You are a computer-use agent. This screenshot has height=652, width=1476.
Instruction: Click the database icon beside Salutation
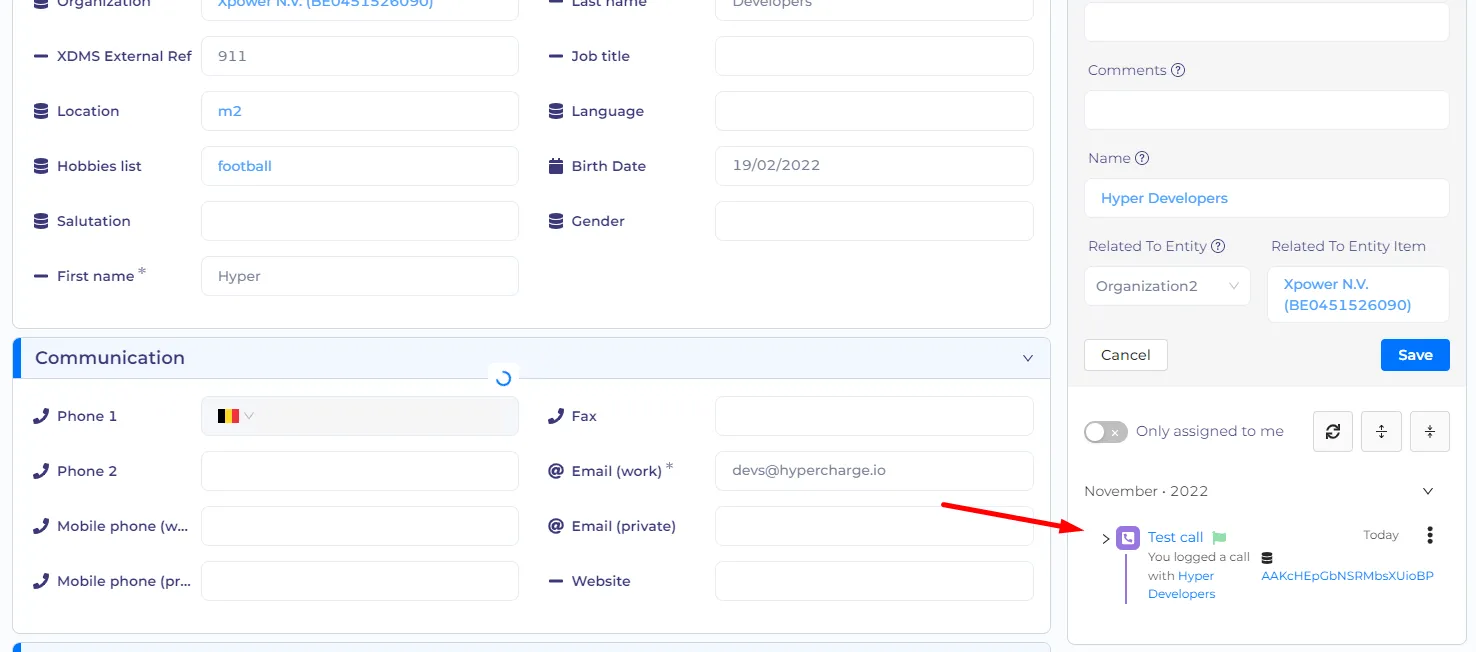pyautogui.click(x=41, y=221)
